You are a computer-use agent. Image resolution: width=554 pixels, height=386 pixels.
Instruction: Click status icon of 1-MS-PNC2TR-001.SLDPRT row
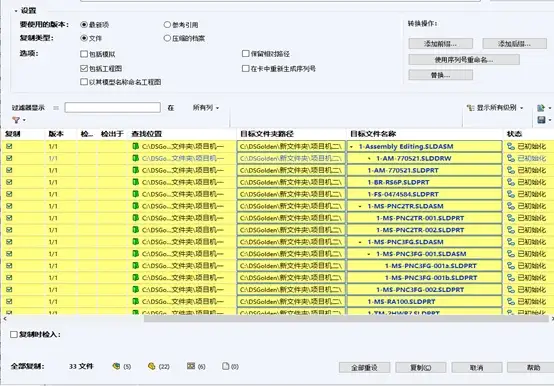coord(511,218)
